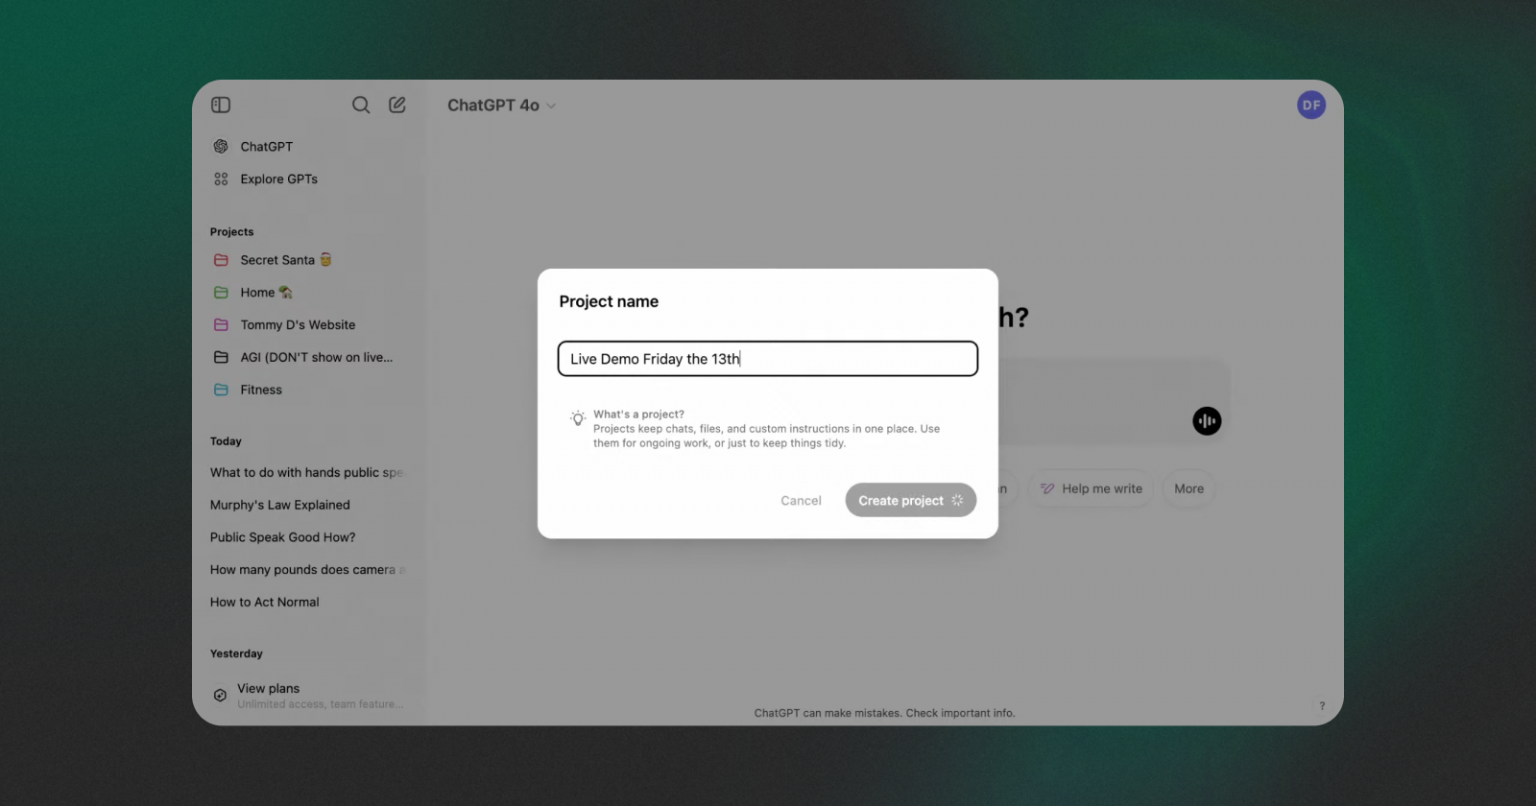This screenshot has width=1536, height=806.
Task: Open the "Murphy's Law Explained" chat
Action: pyautogui.click(x=280, y=505)
